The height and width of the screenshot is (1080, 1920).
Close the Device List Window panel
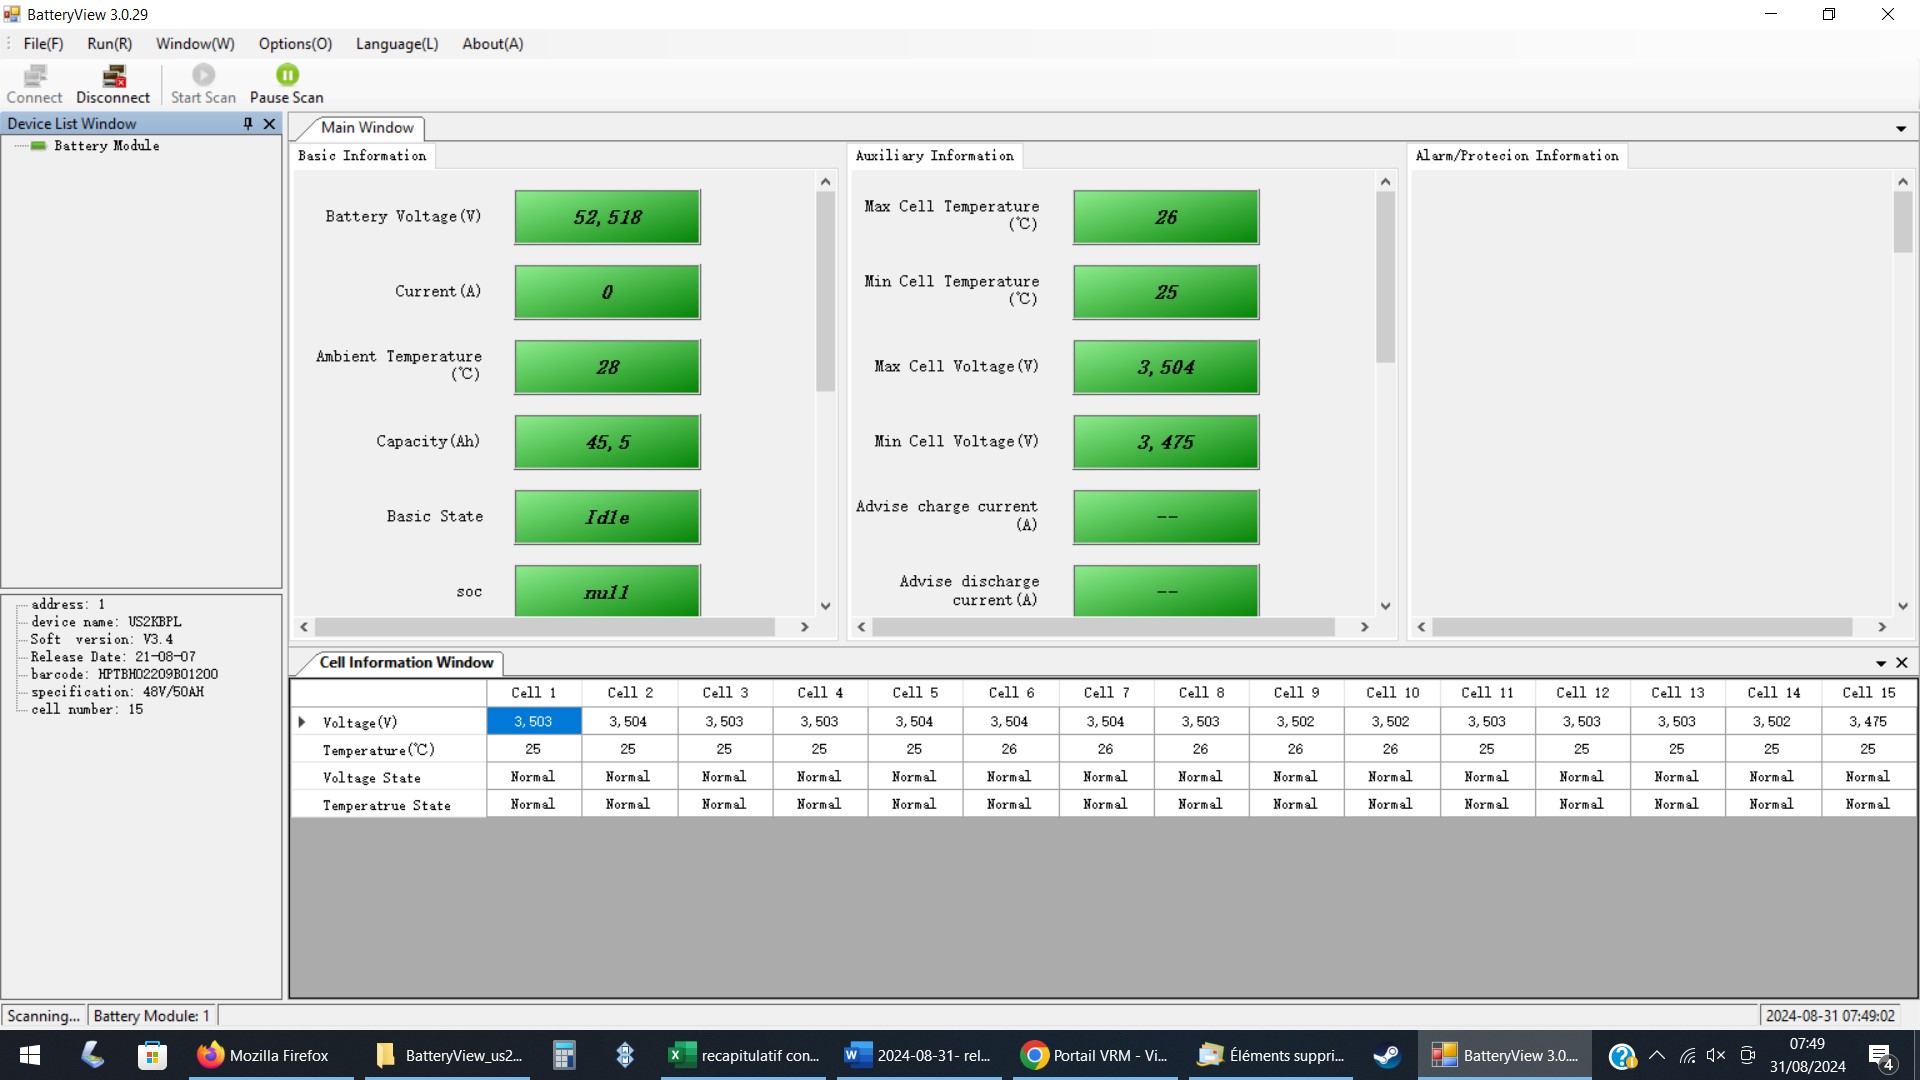pos(269,123)
